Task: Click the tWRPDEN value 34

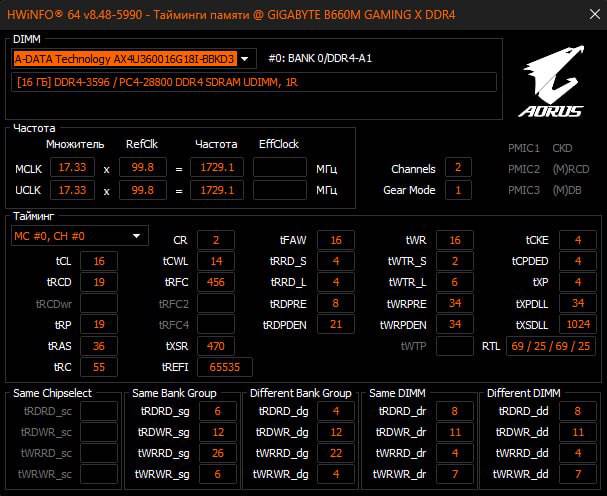Action: pos(455,324)
